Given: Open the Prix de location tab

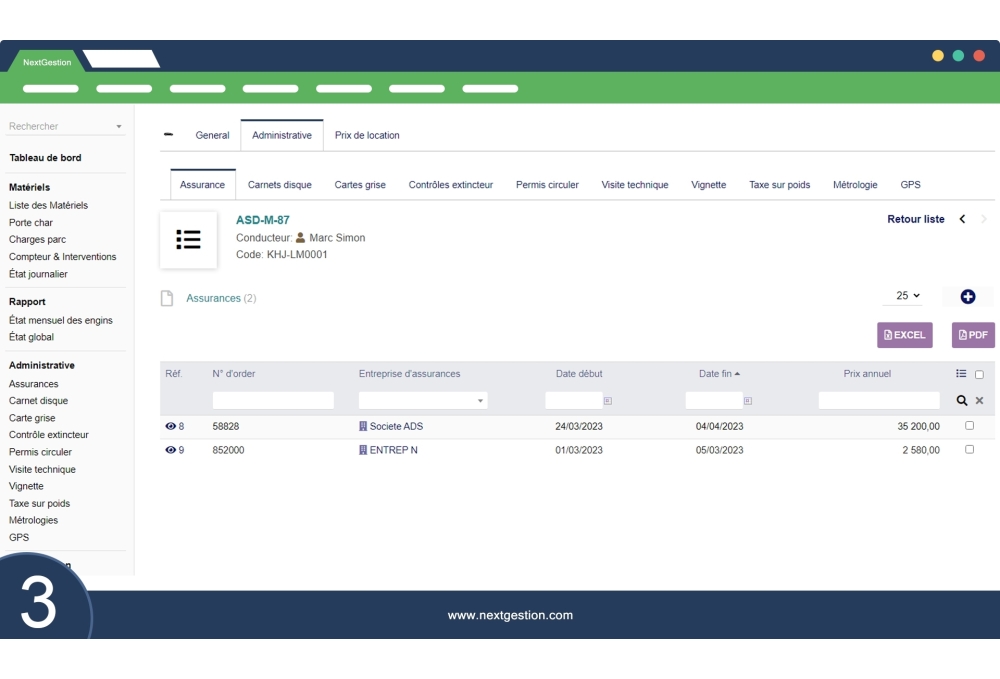Looking at the screenshot, I should click(x=367, y=135).
